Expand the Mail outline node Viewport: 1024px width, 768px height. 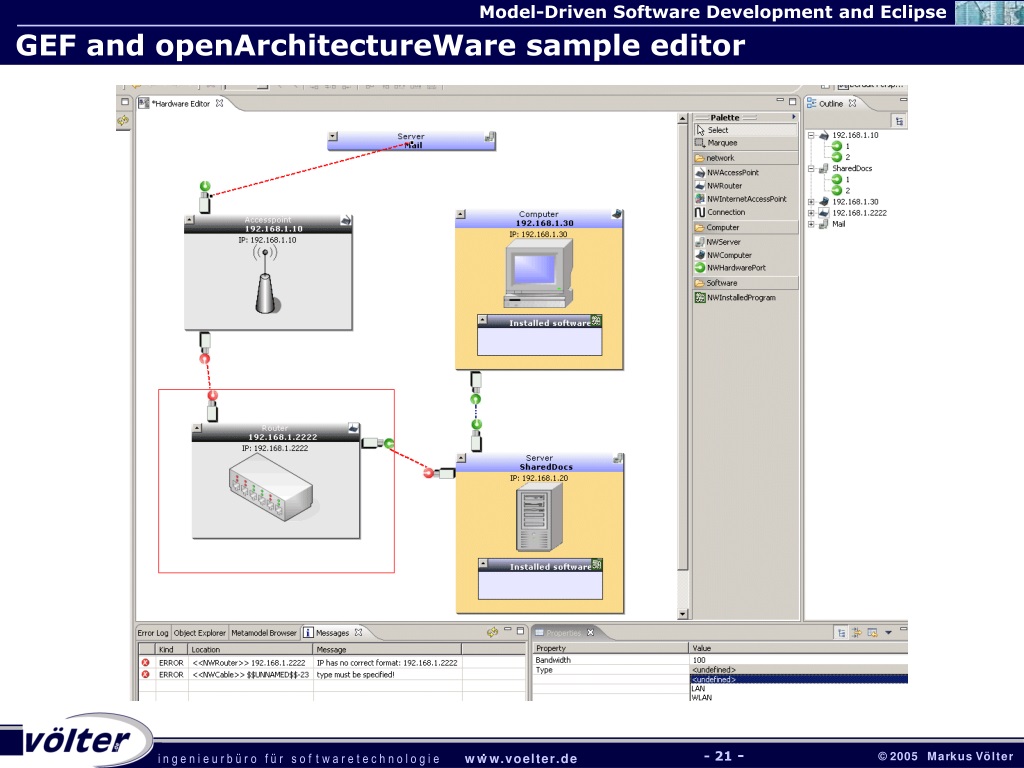811,224
